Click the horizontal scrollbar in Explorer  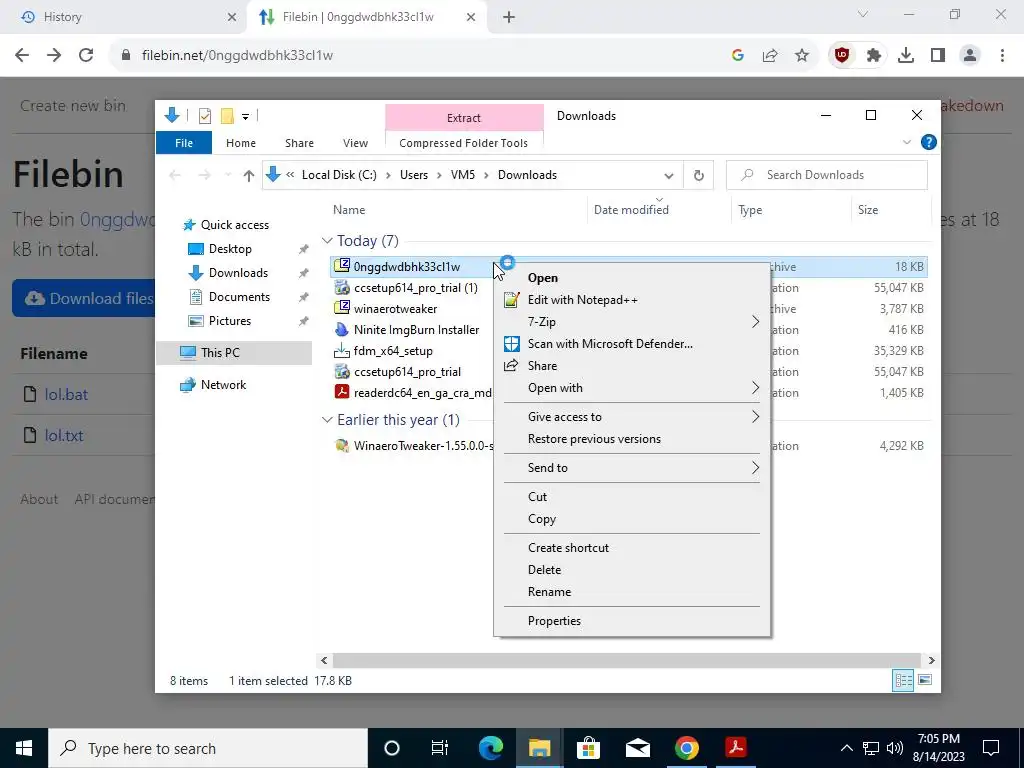pyautogui.click(x=627, y=660)
